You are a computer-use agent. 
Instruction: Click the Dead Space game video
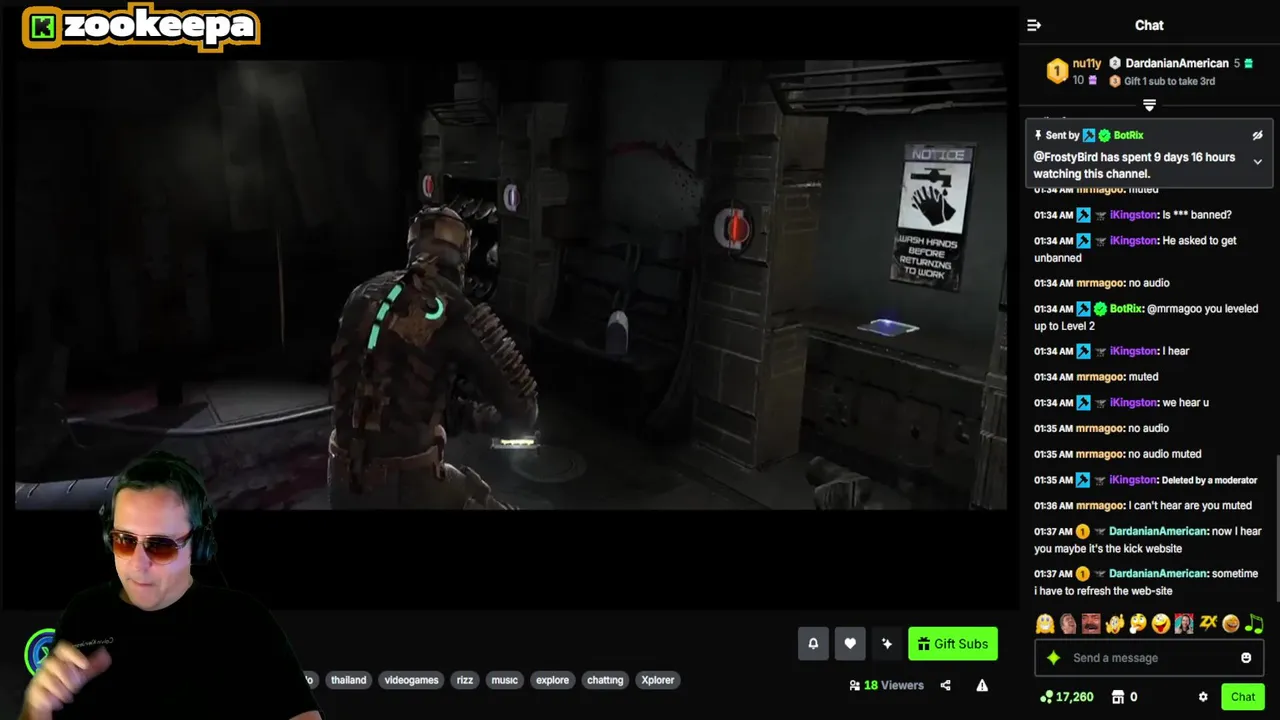tap(510, 285)
